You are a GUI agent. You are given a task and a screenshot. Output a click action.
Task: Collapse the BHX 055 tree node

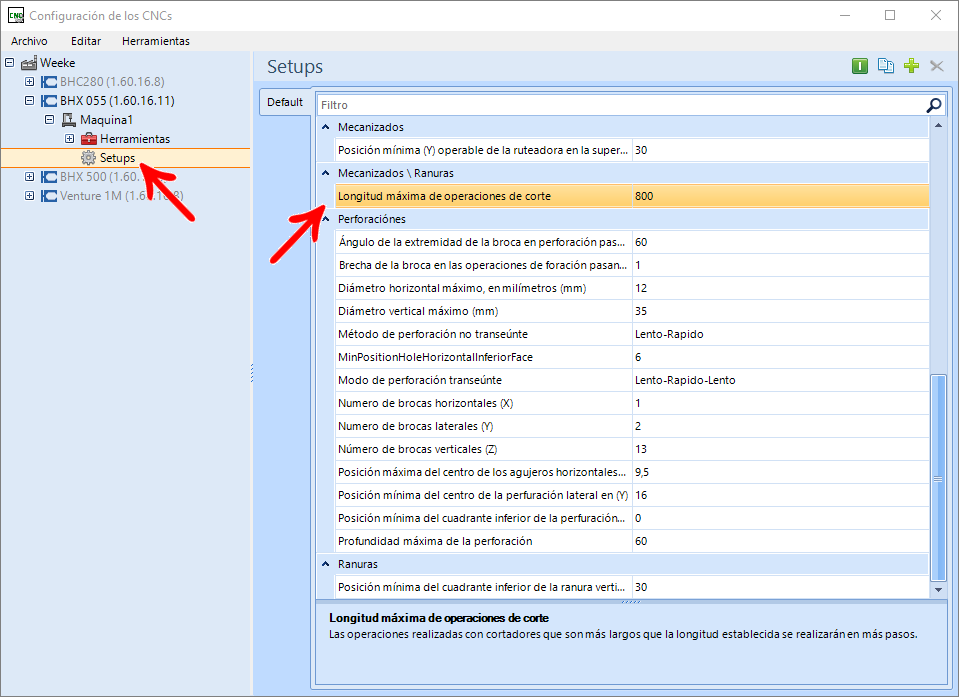coord(29,100)
